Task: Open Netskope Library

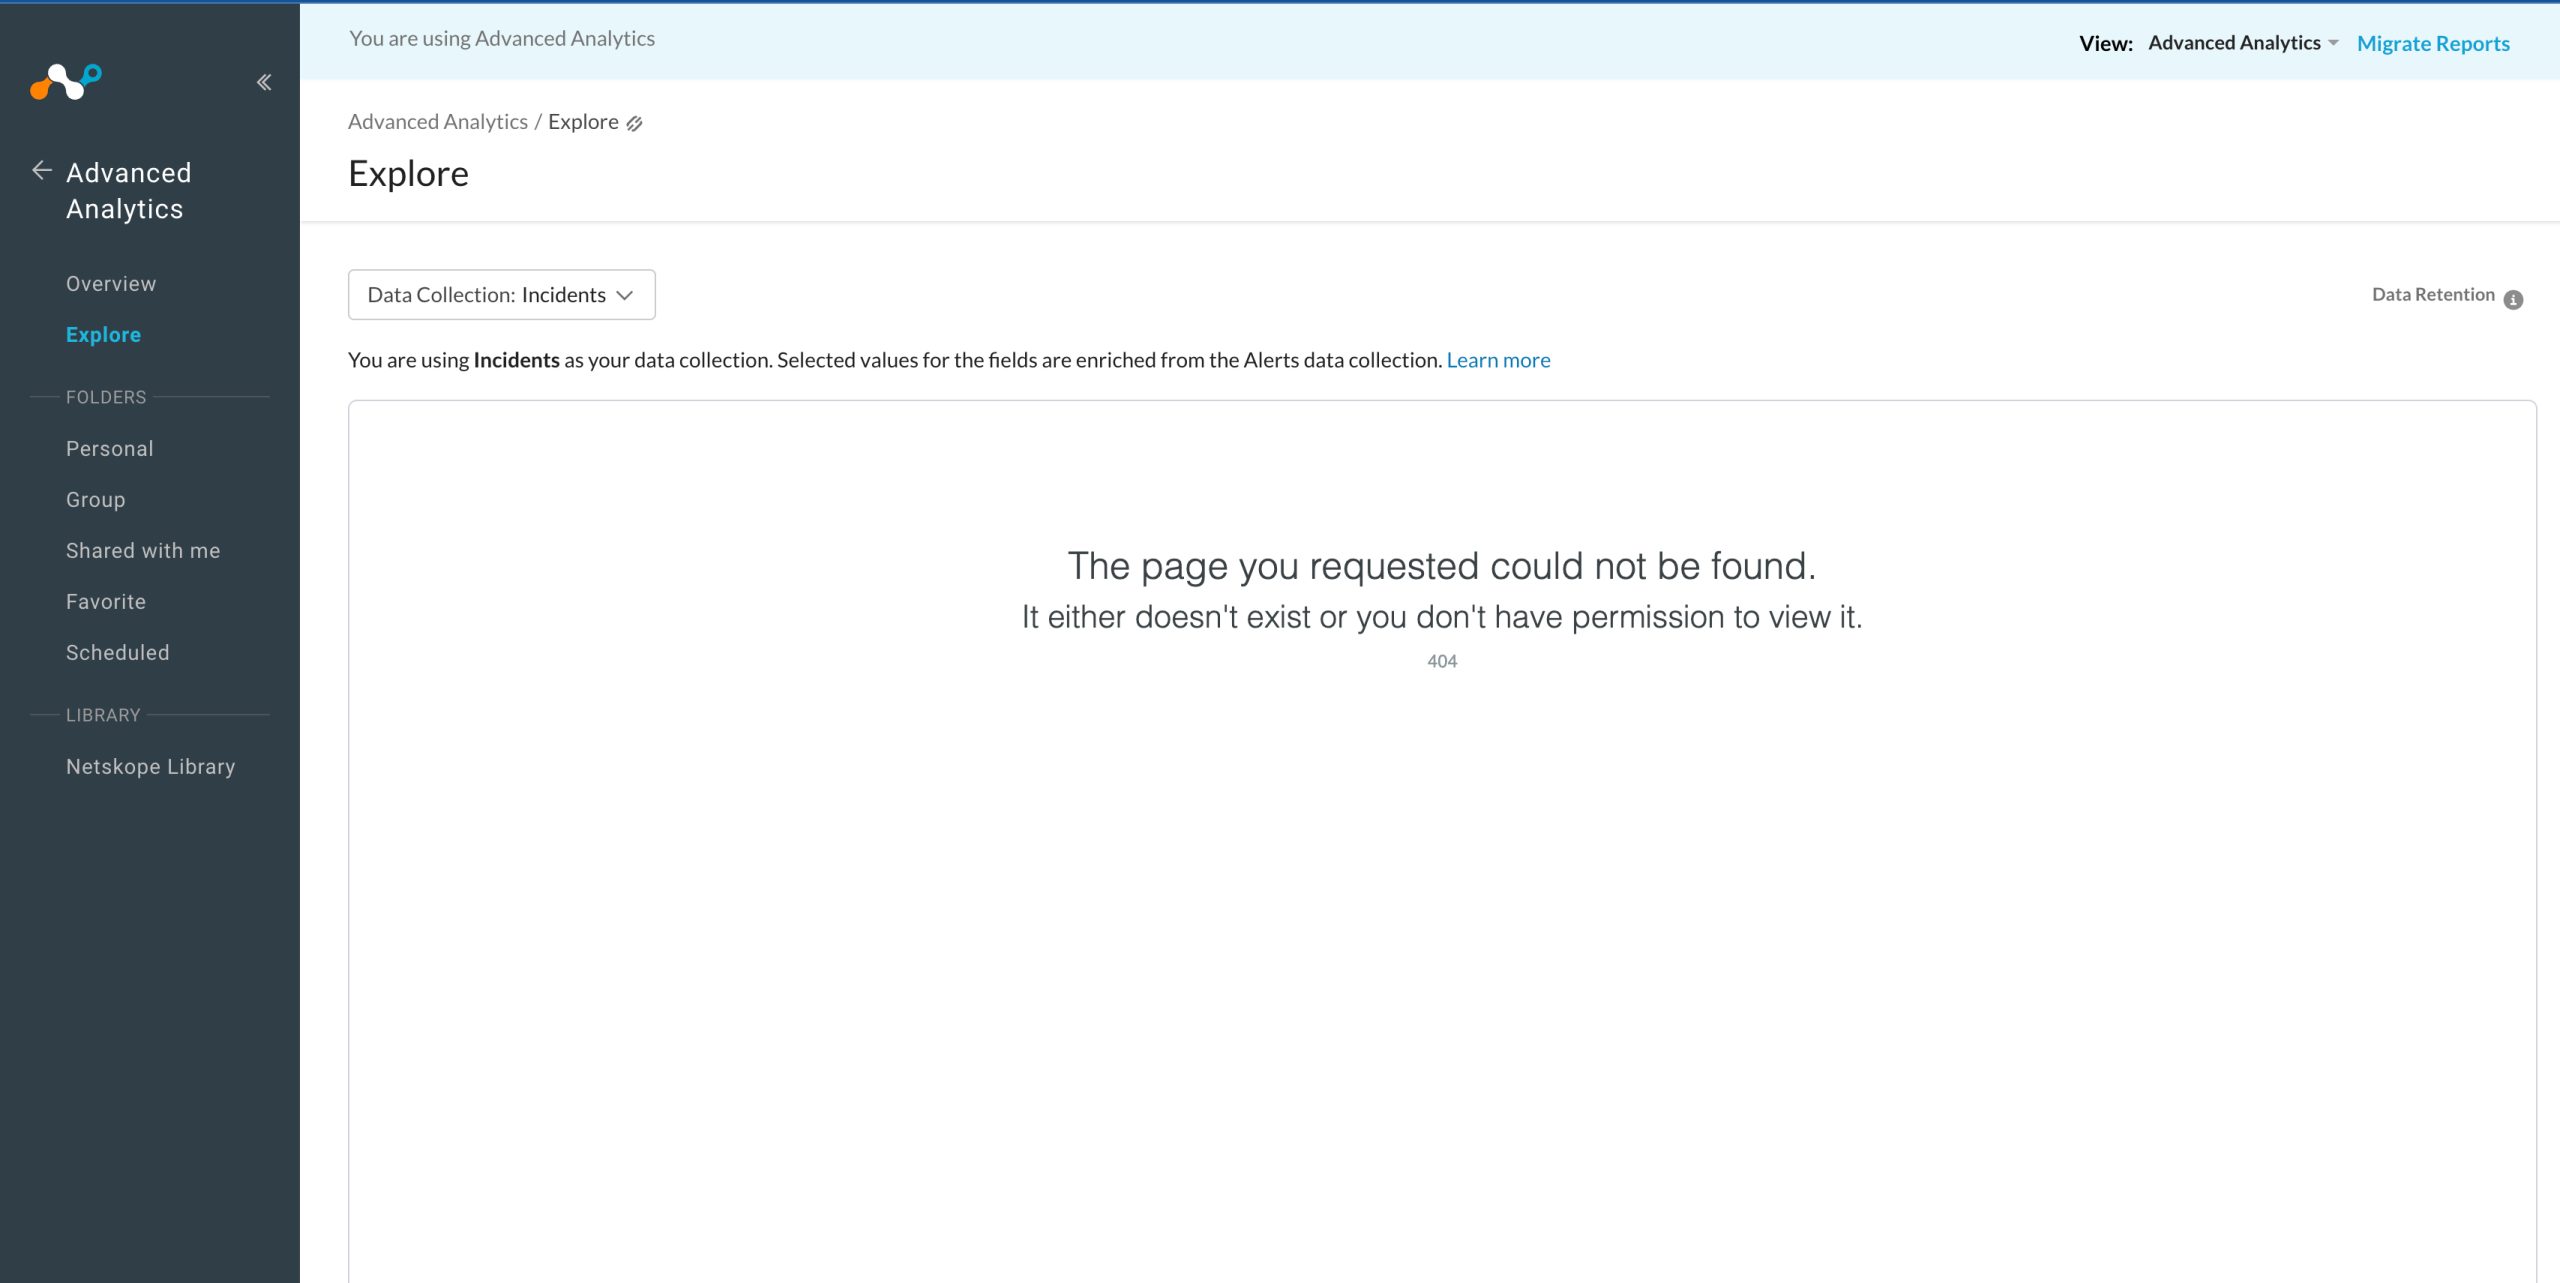Action: click(151, 767)
